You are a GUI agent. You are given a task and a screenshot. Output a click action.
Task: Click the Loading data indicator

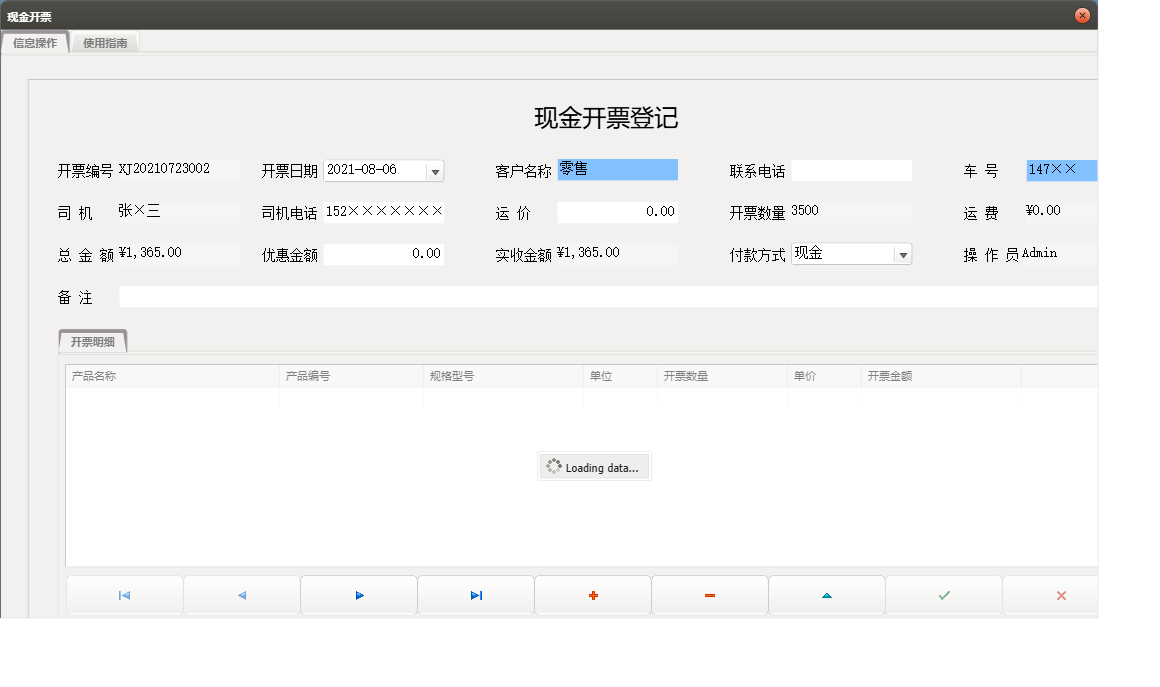[x=594, y=466]
